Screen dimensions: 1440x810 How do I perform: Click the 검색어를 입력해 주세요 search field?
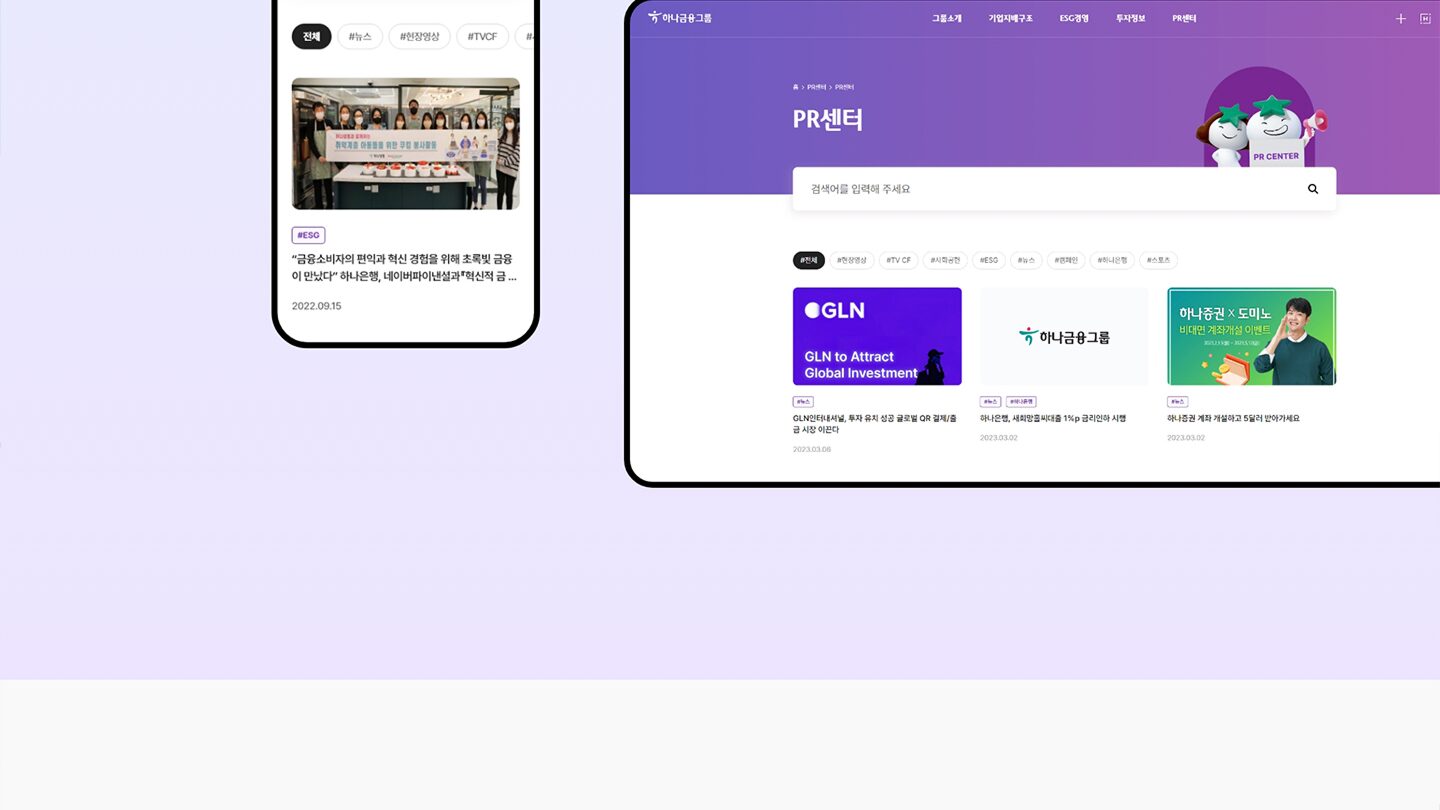(1040, 189)
